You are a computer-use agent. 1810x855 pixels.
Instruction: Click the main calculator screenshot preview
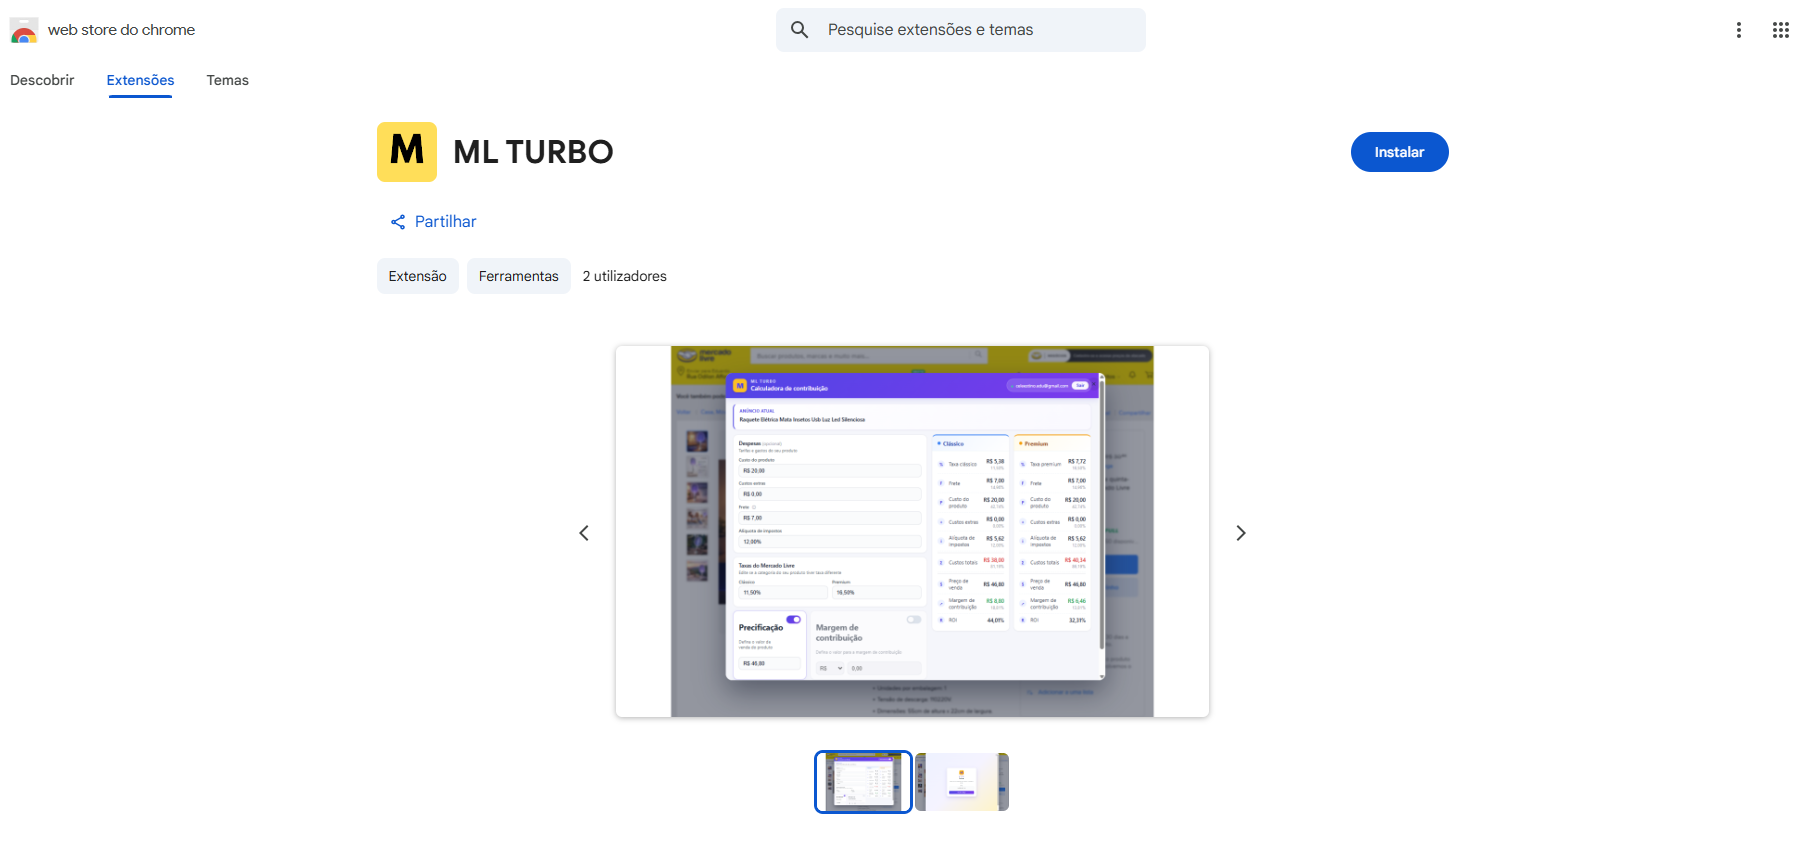(x=912, y=531)
